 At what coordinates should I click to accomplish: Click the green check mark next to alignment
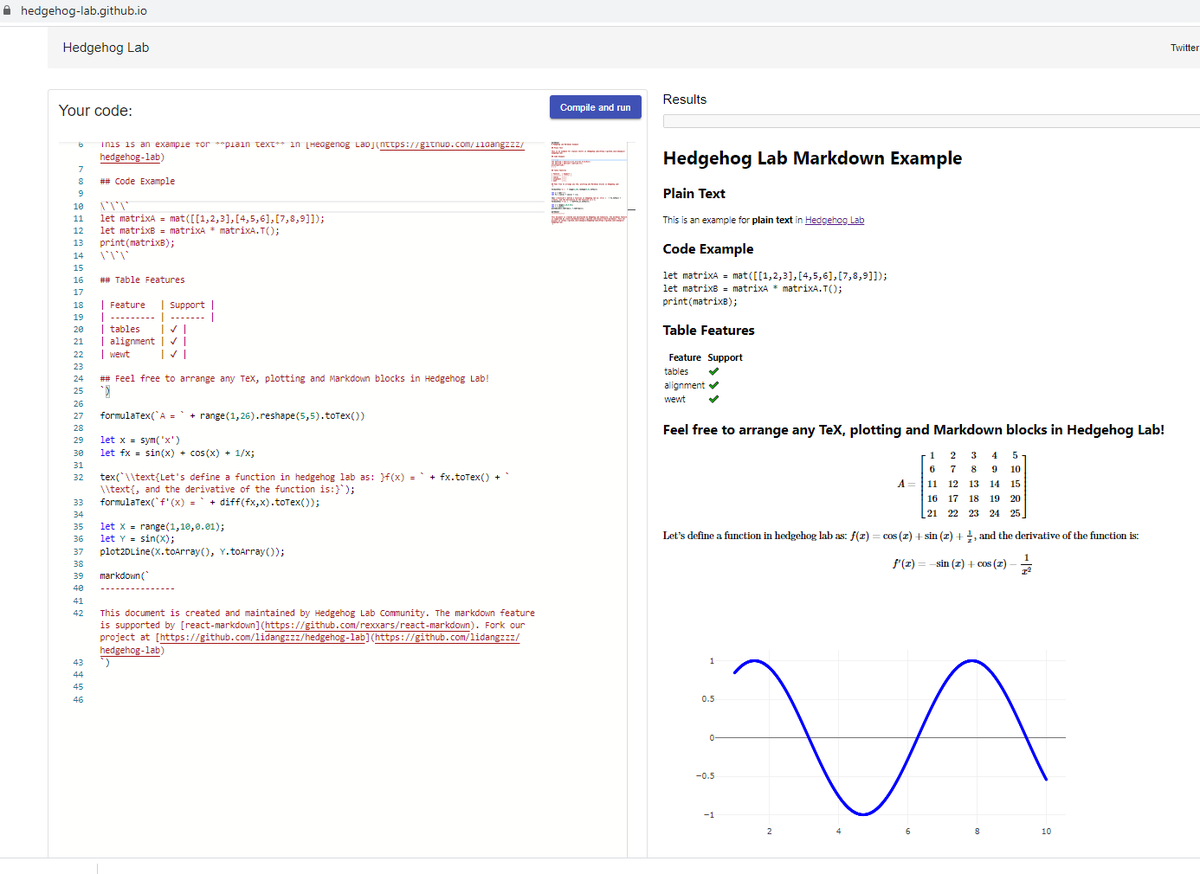pyautogui.click(x=712, y=386)
